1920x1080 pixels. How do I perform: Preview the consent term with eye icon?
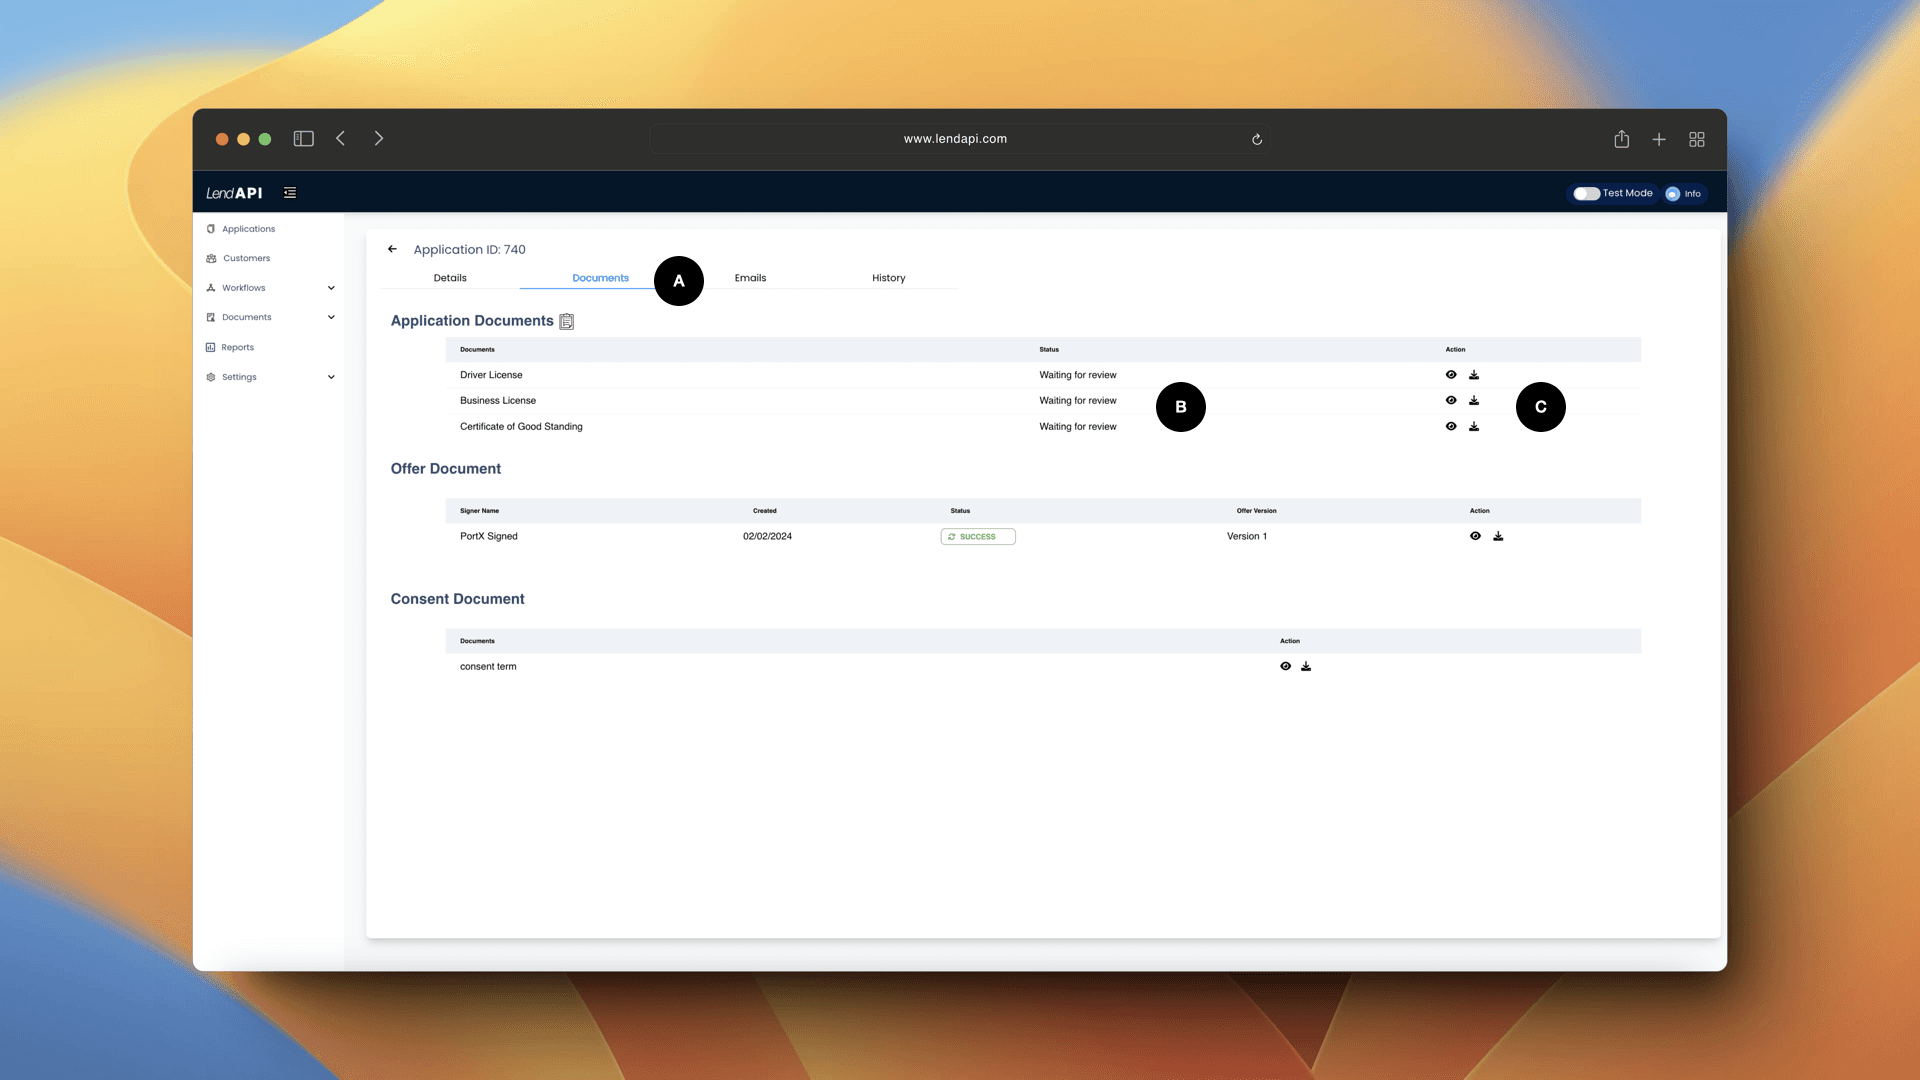tap(1285, 667)
